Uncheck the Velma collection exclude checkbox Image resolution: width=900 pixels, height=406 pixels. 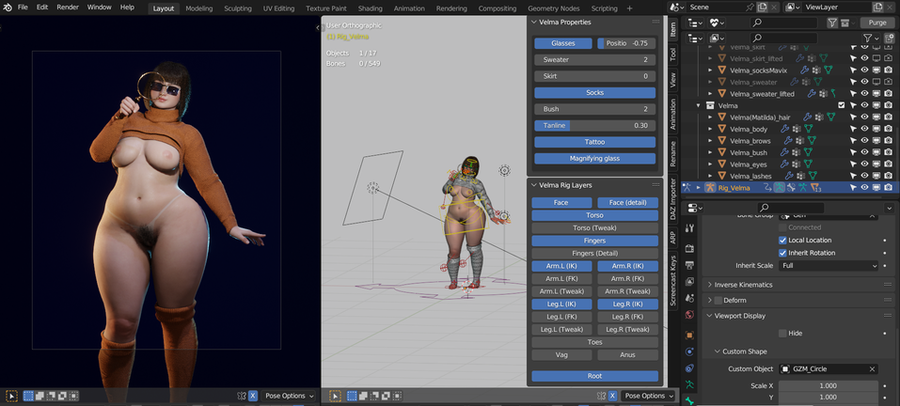pyautogui.click(x=841, y=106)
